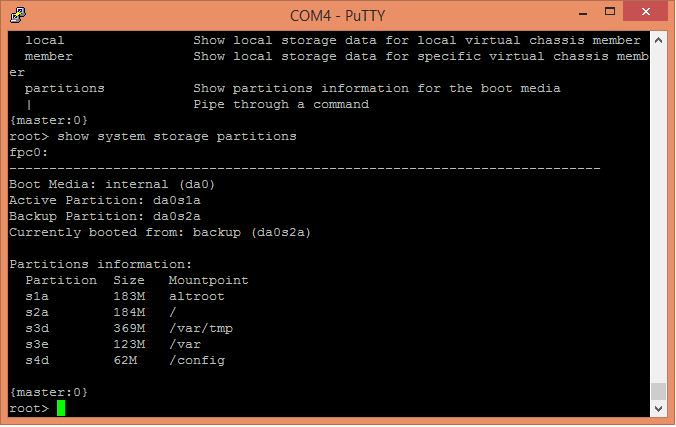The height and width of the screenshot is (427, 676).
Task: Close the COM4 PuTTY session
Action: 645,12
